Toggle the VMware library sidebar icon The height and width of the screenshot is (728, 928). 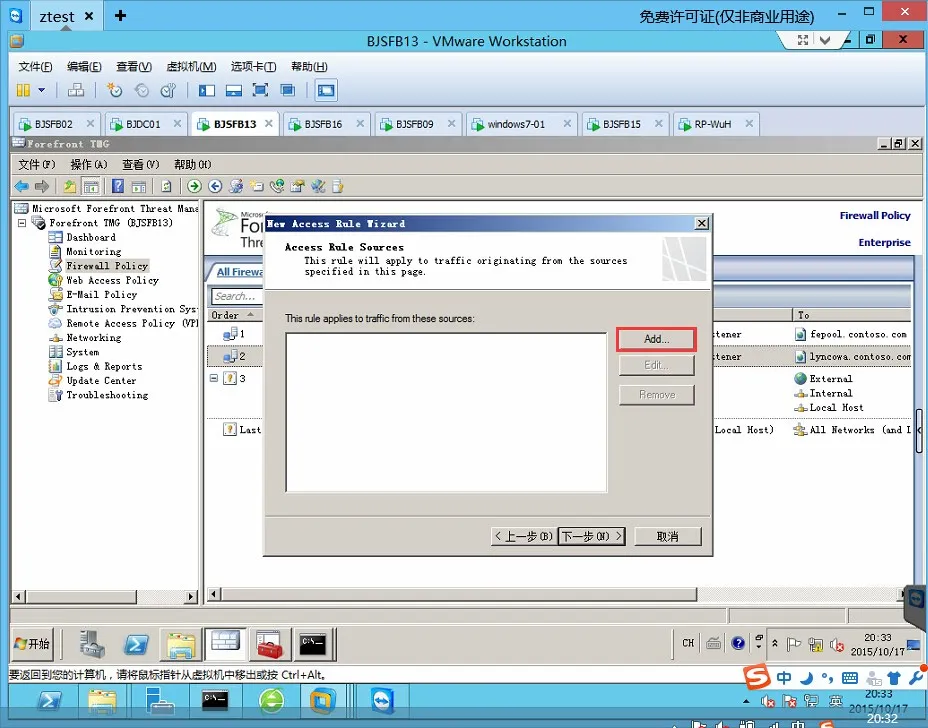click(x=207, y=91)
